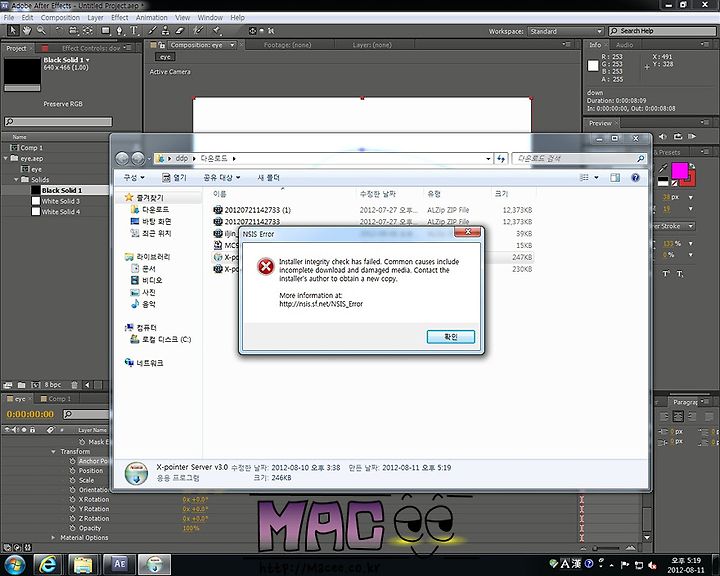Click the 열기 button in Explorer toolbar
Image resolution: width=720 pixels, height=576 pixels.
pos(174,178)
